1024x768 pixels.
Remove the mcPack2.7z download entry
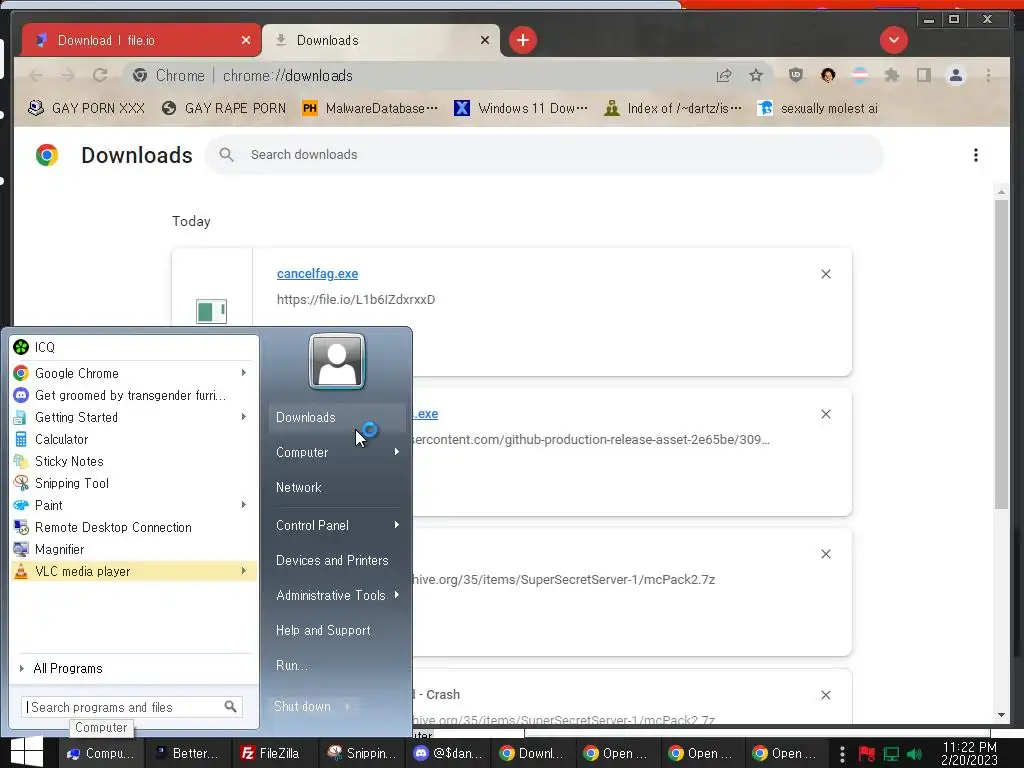tap(825, 554)
